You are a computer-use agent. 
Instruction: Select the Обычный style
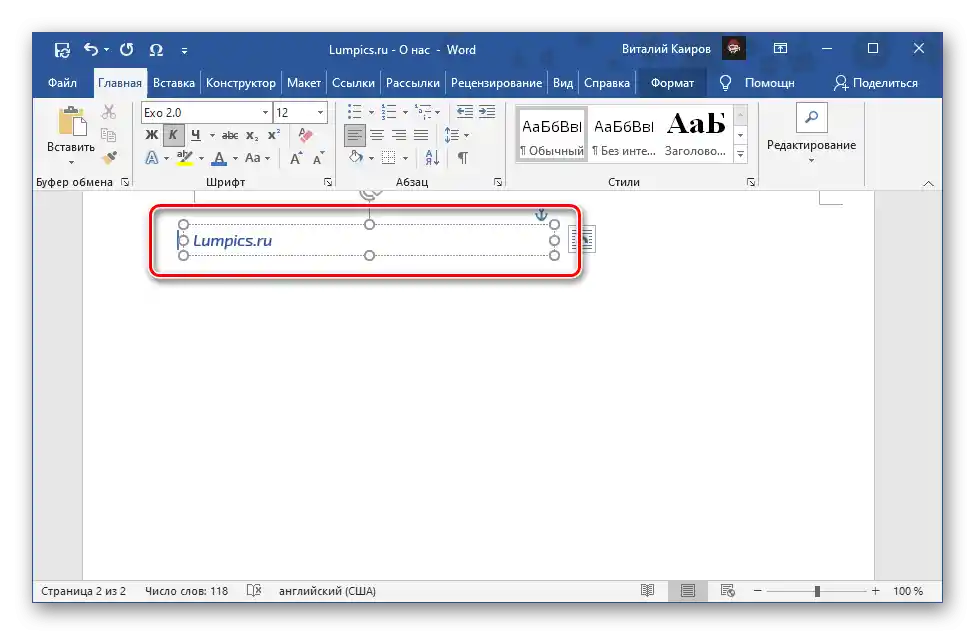(x=552, y=135)
